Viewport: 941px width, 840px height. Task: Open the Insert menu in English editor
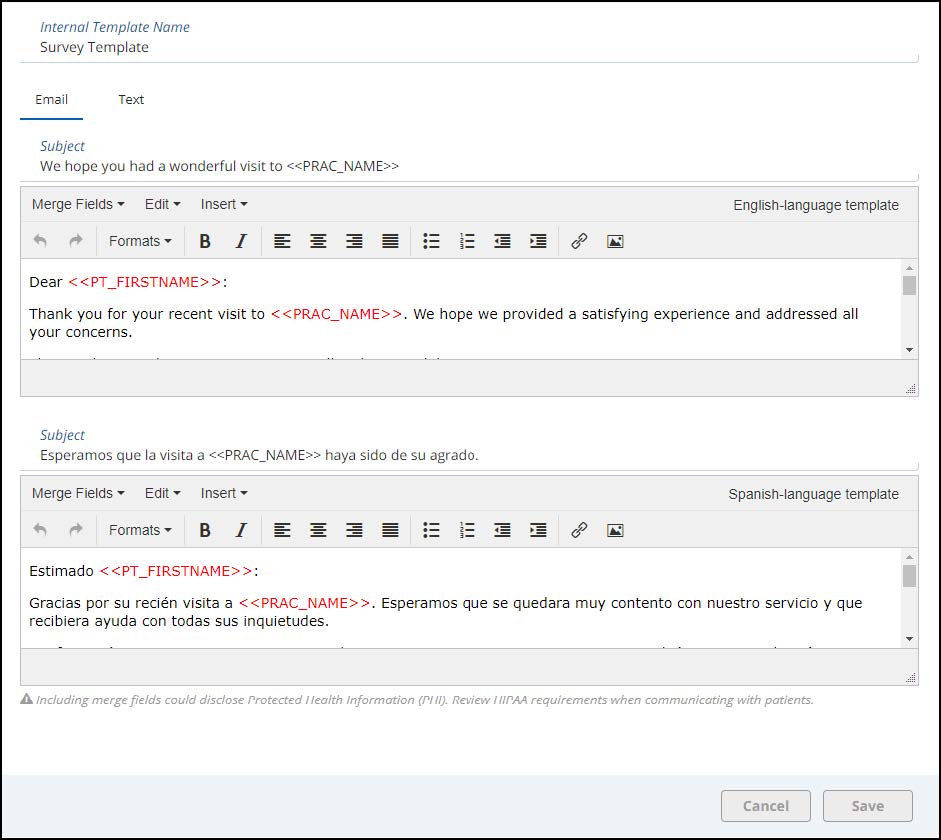tap(223, 204)
